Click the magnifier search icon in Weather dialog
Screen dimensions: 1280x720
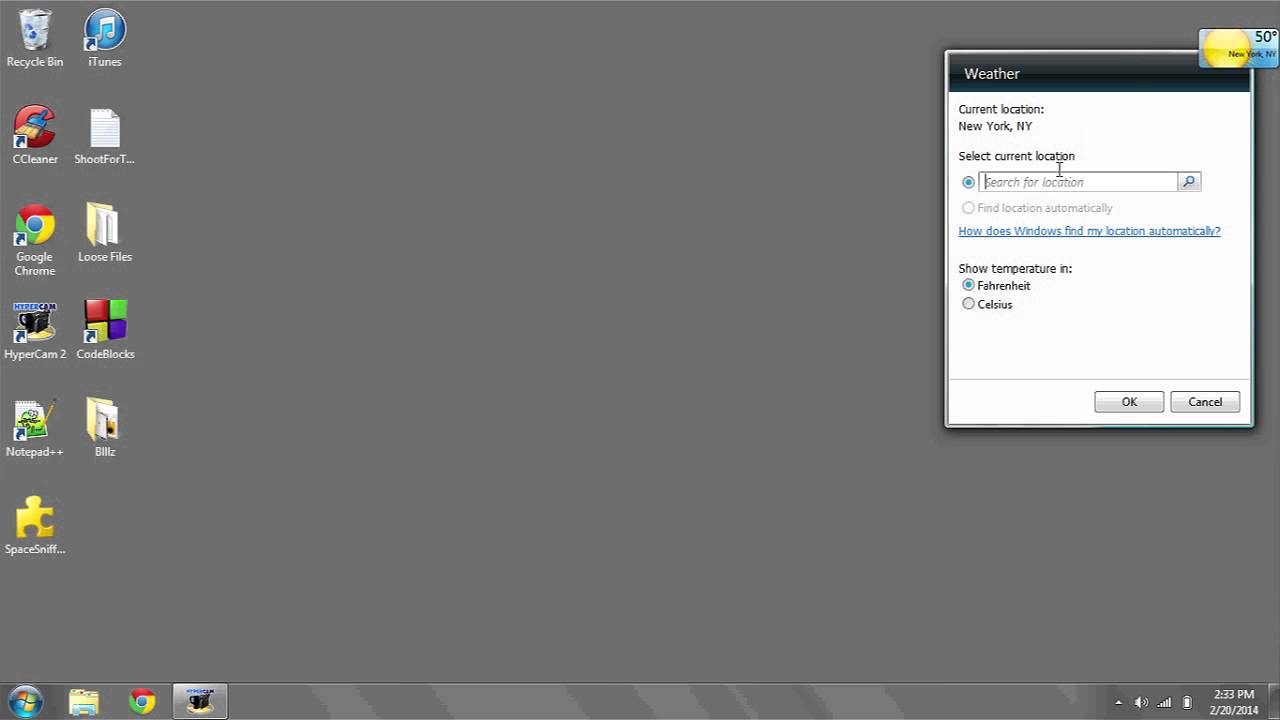point(1188,181)
